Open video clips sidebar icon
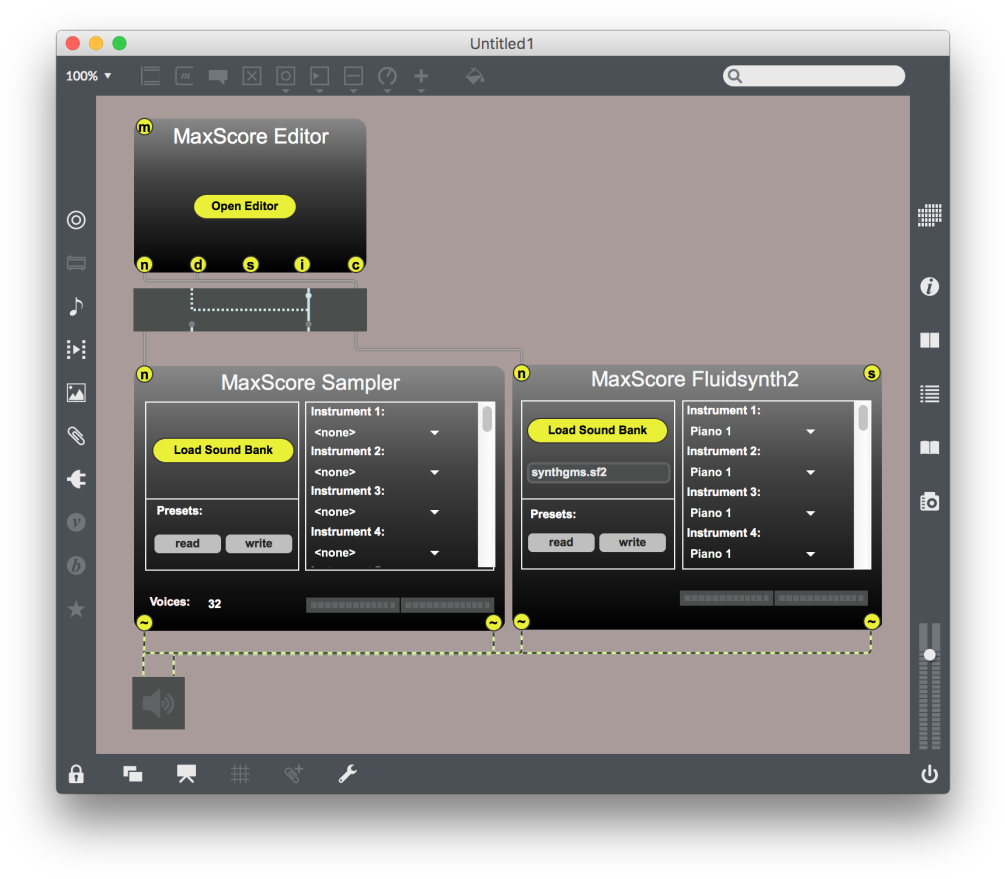Screen dimensions: 1005x879 (76, 349)
